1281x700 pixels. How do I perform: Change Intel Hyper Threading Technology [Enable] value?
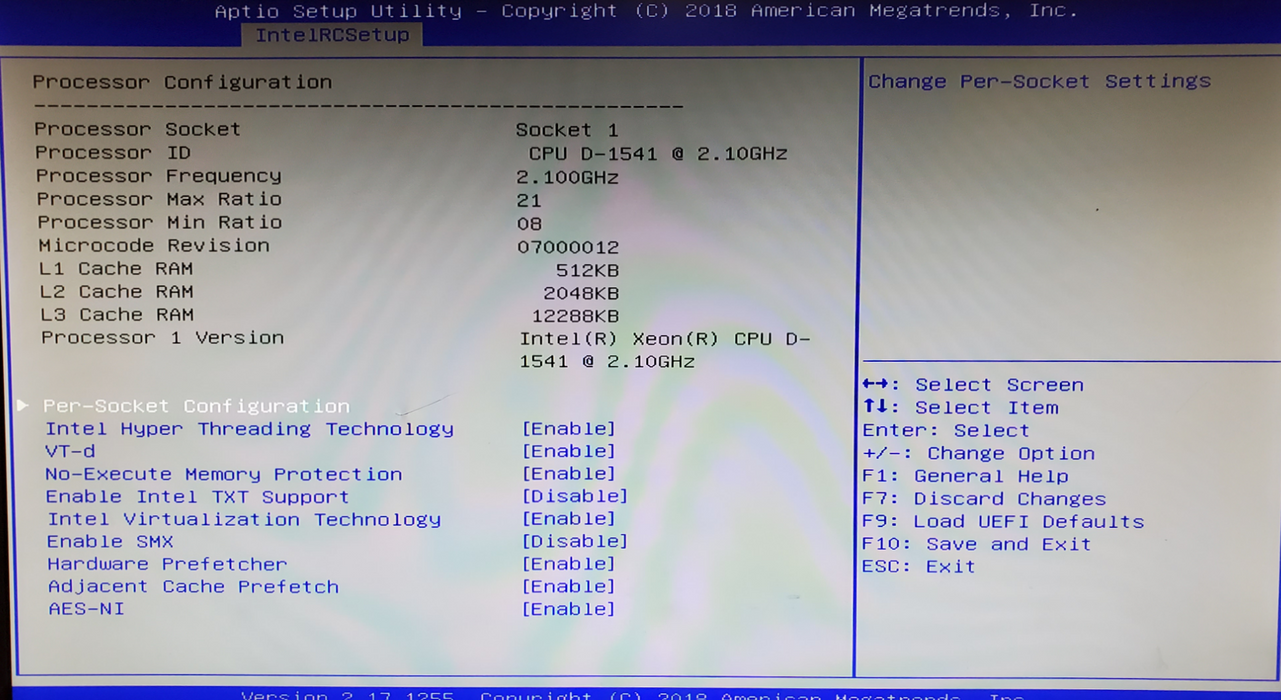569,429
